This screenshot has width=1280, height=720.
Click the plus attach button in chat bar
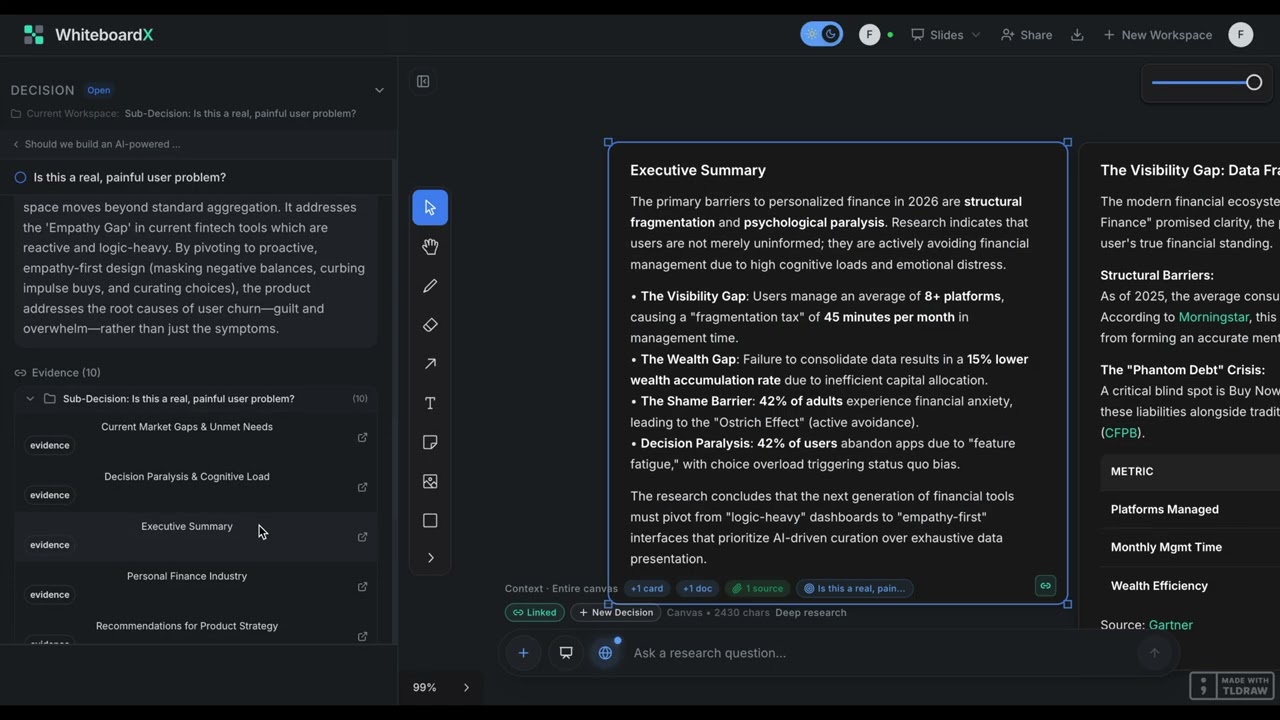click(523, 653)
